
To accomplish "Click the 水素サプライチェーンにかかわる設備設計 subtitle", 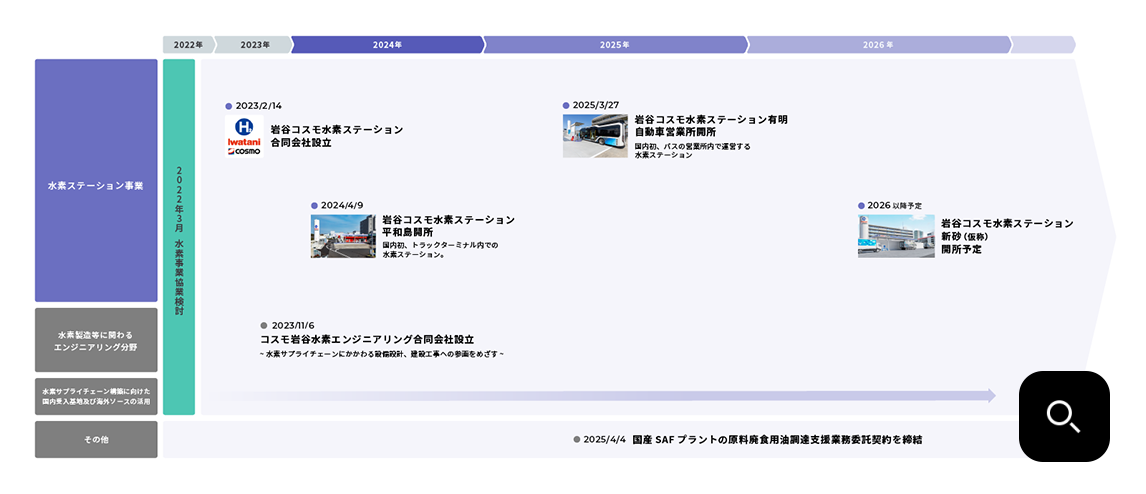I will pyautogui.click(x=382, y=354).
